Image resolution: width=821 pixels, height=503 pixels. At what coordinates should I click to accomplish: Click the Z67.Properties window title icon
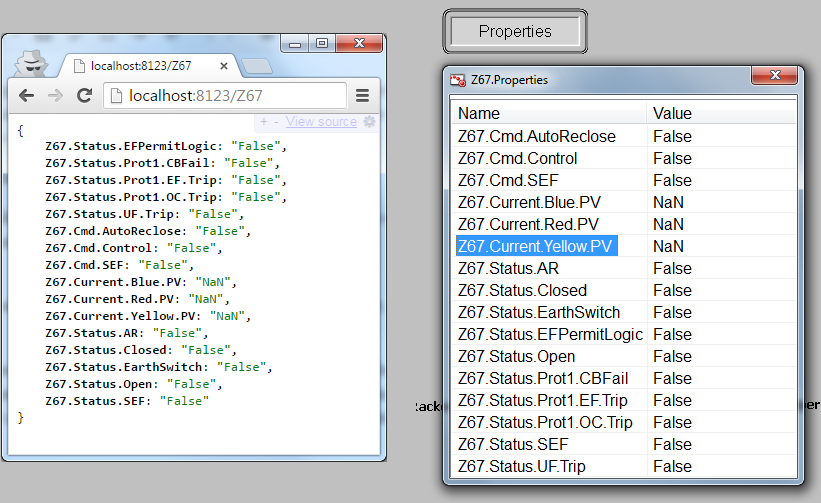458,80
